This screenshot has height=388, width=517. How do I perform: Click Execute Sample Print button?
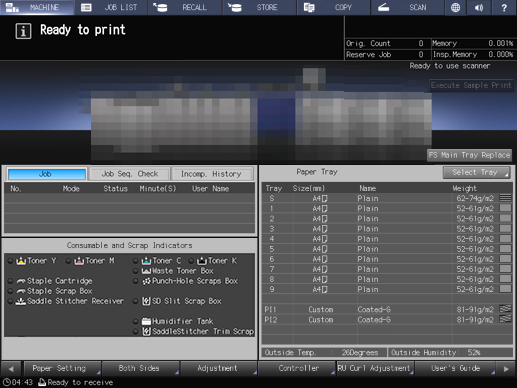pos(471,85)
